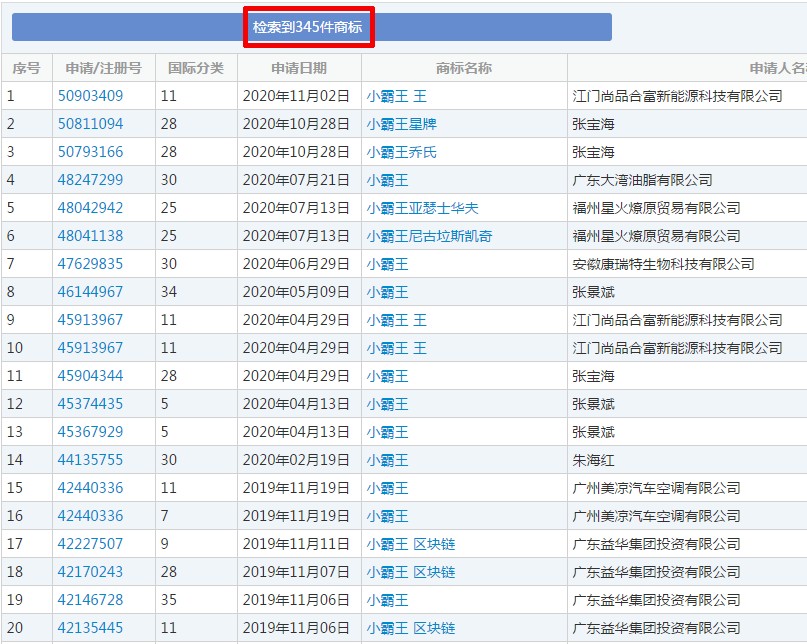Open trademark 小霸王尼古垃斯凯奇 link
807x644 pixels.
[x=429, y=236]
